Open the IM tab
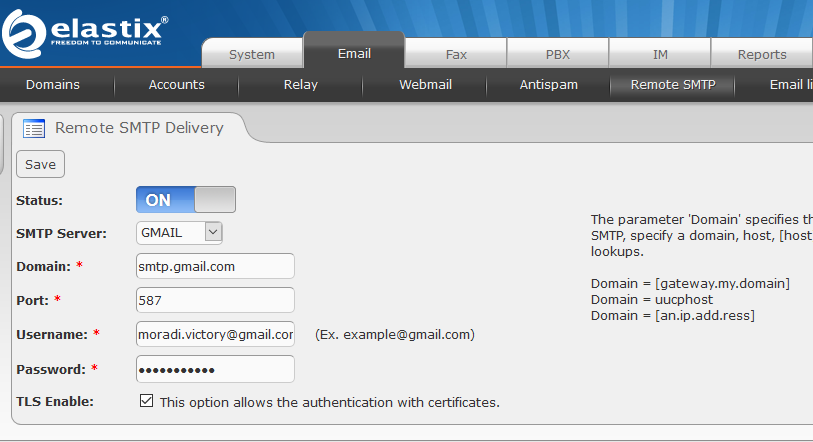Screen dimensions: 813x442 [x=660, y=54]
